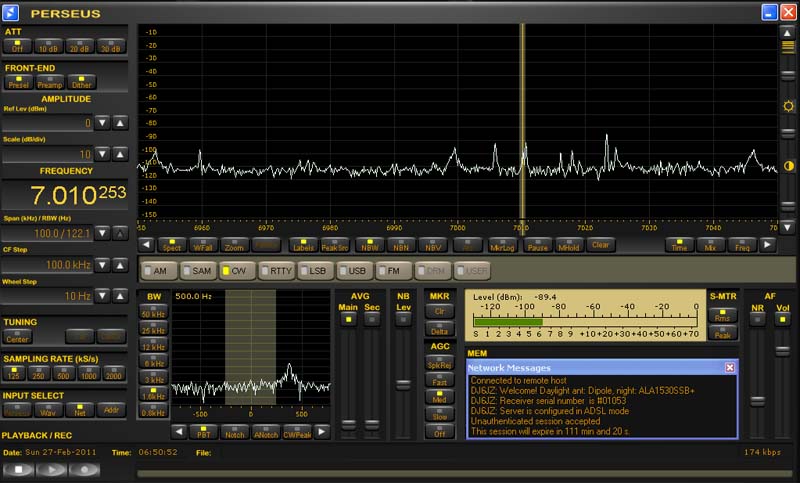Select CW demodulation mode
The height and width of the screenshot is (483, 800).
237,271
